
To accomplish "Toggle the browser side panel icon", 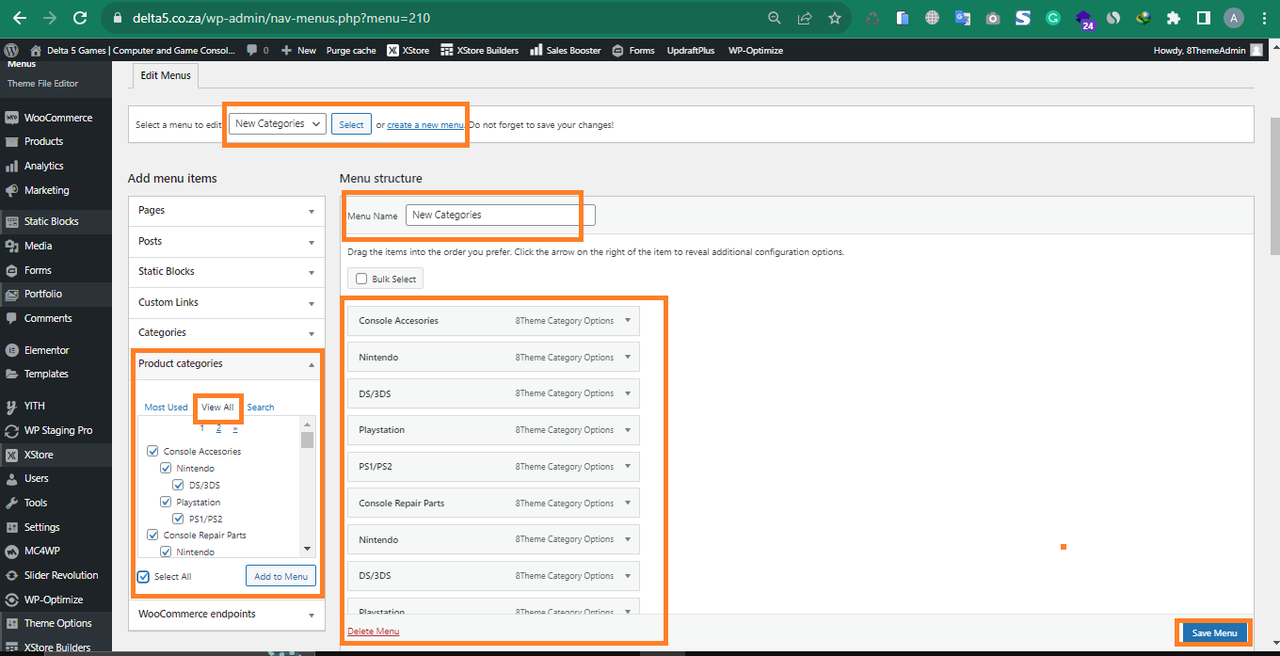I will (x=1204, y=18).
